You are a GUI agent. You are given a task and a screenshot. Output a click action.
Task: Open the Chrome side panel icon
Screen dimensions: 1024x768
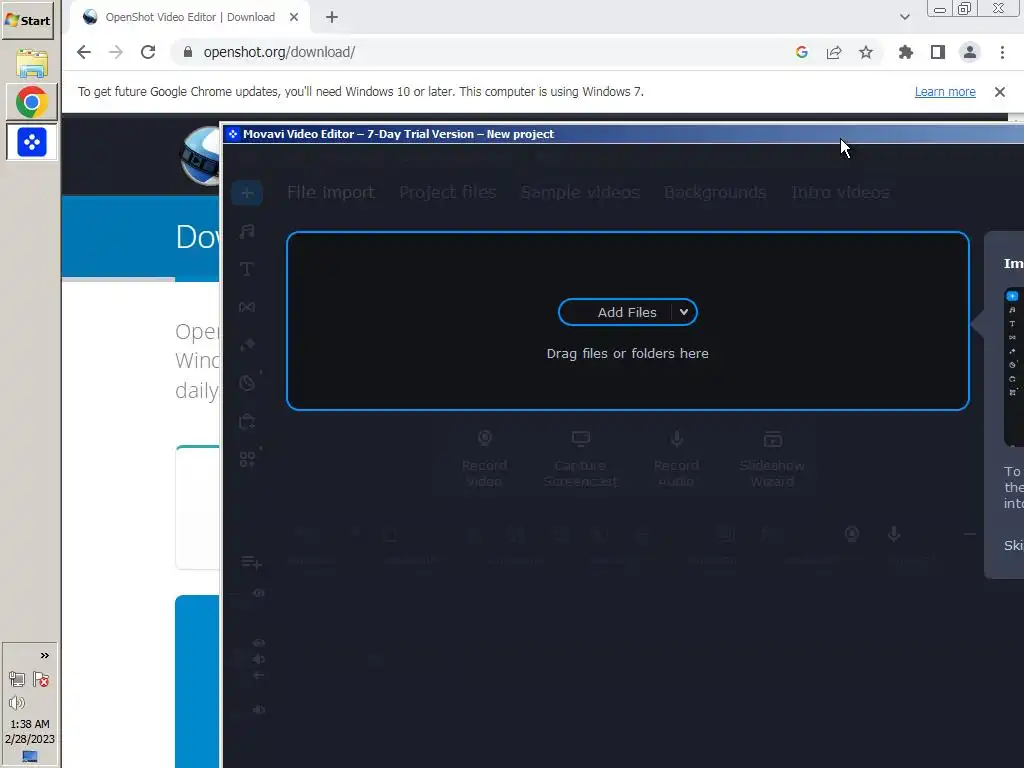pos(938,52)
